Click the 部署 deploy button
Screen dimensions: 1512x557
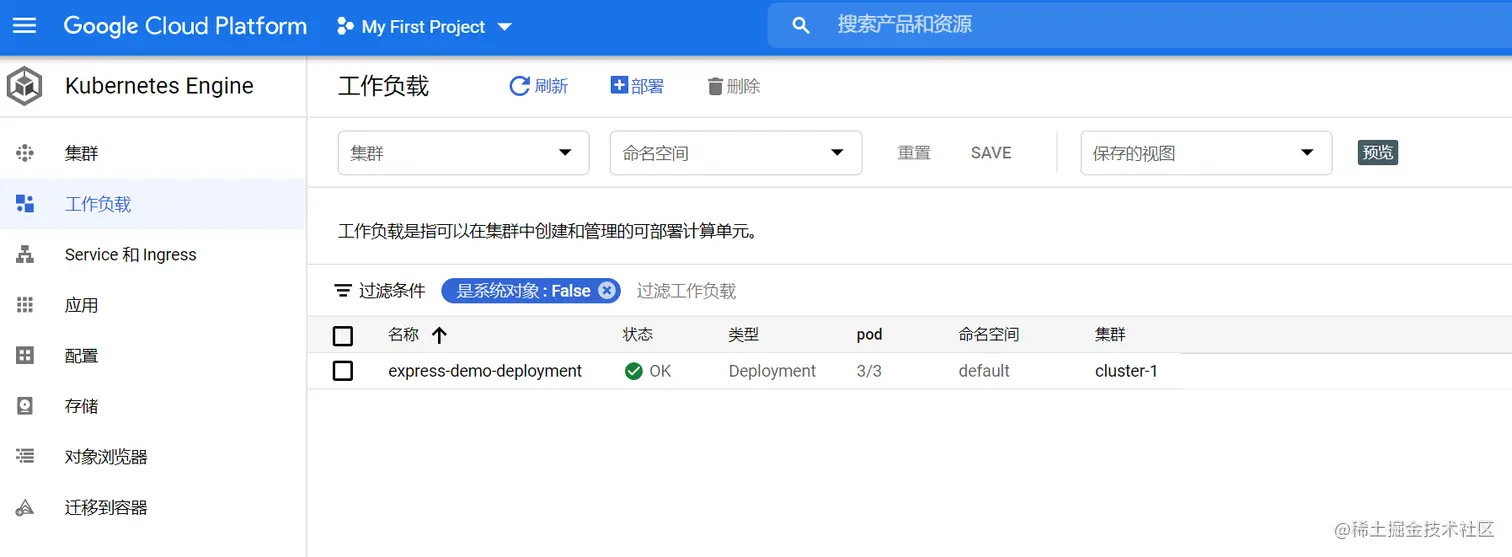pos(637,86)
